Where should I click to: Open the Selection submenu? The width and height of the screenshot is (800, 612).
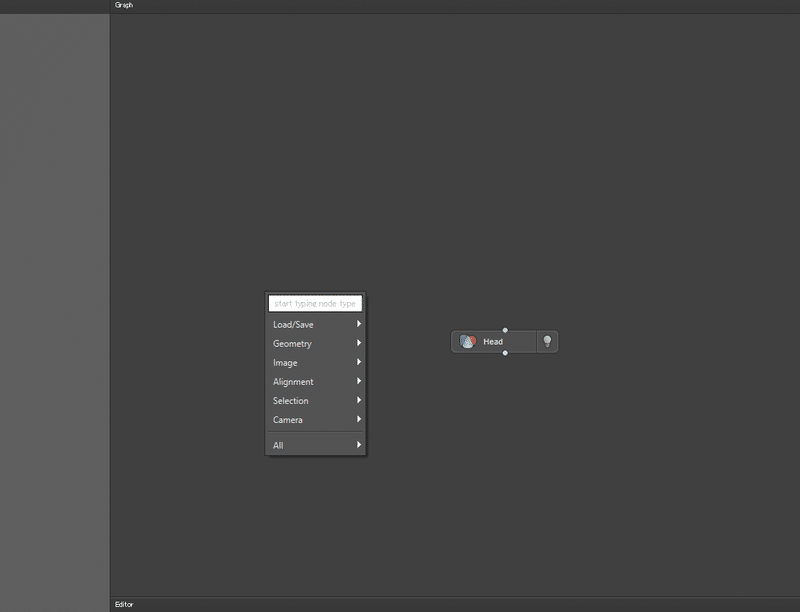point(315,400)
